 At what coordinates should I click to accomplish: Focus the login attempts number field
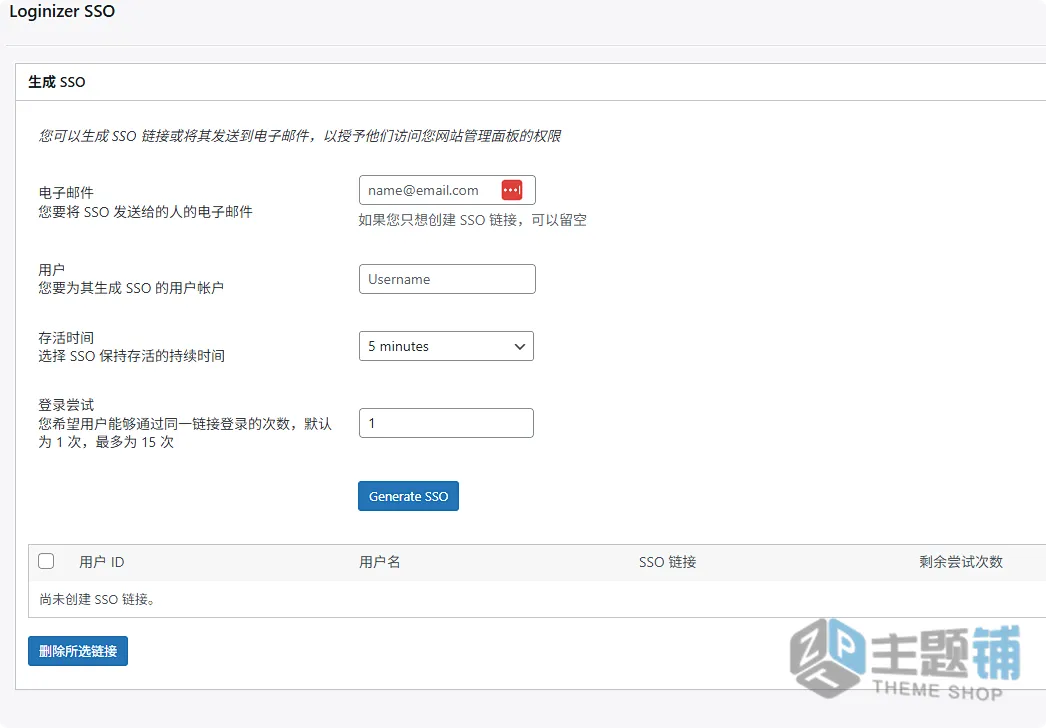446,423
